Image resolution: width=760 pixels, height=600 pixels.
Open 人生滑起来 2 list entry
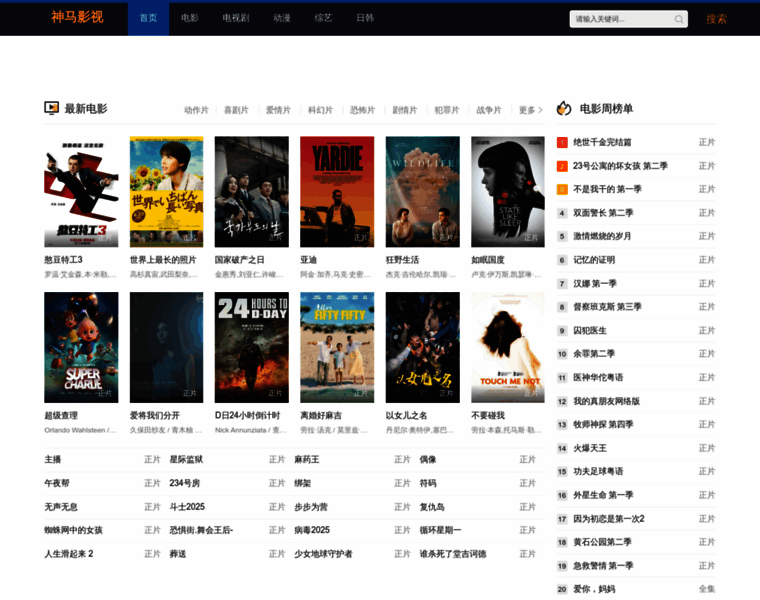coord(69,554)
